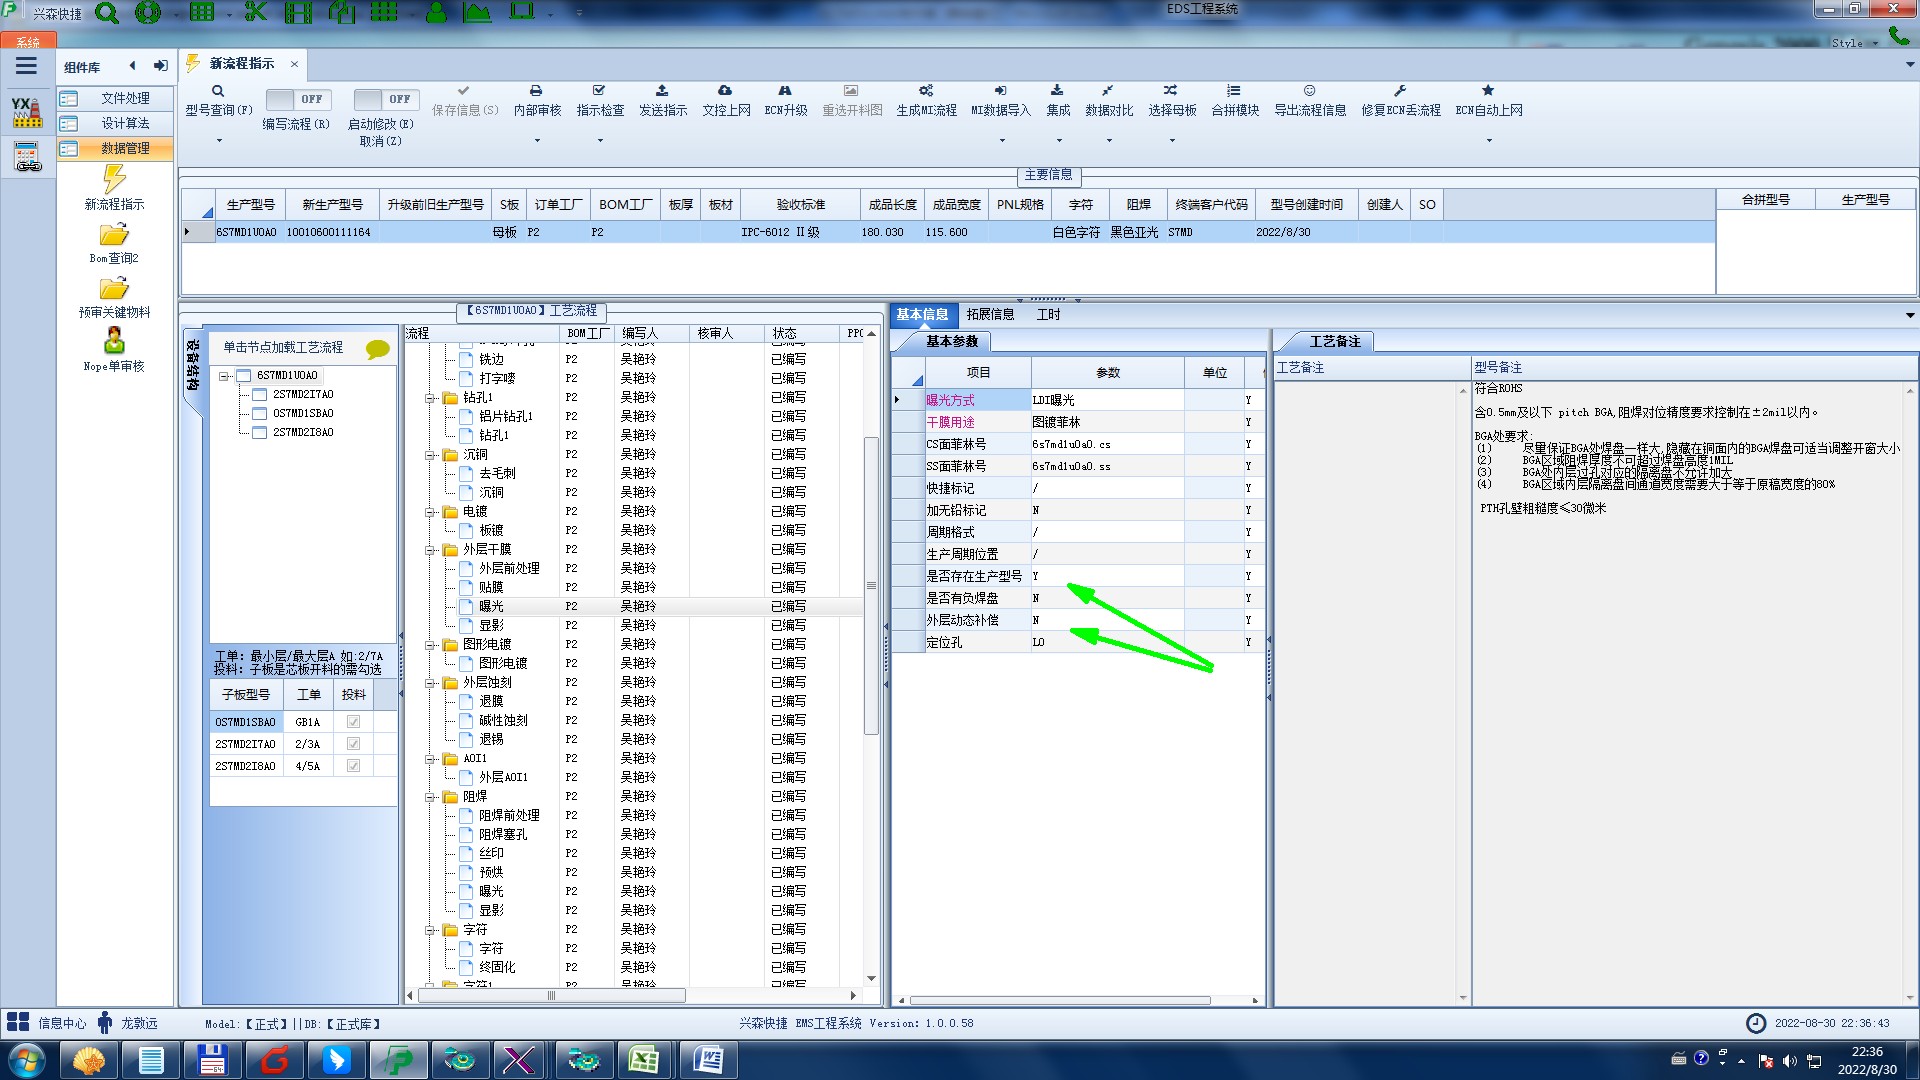Collapse the 外层蚀刻 process folder

coord(430,683)
